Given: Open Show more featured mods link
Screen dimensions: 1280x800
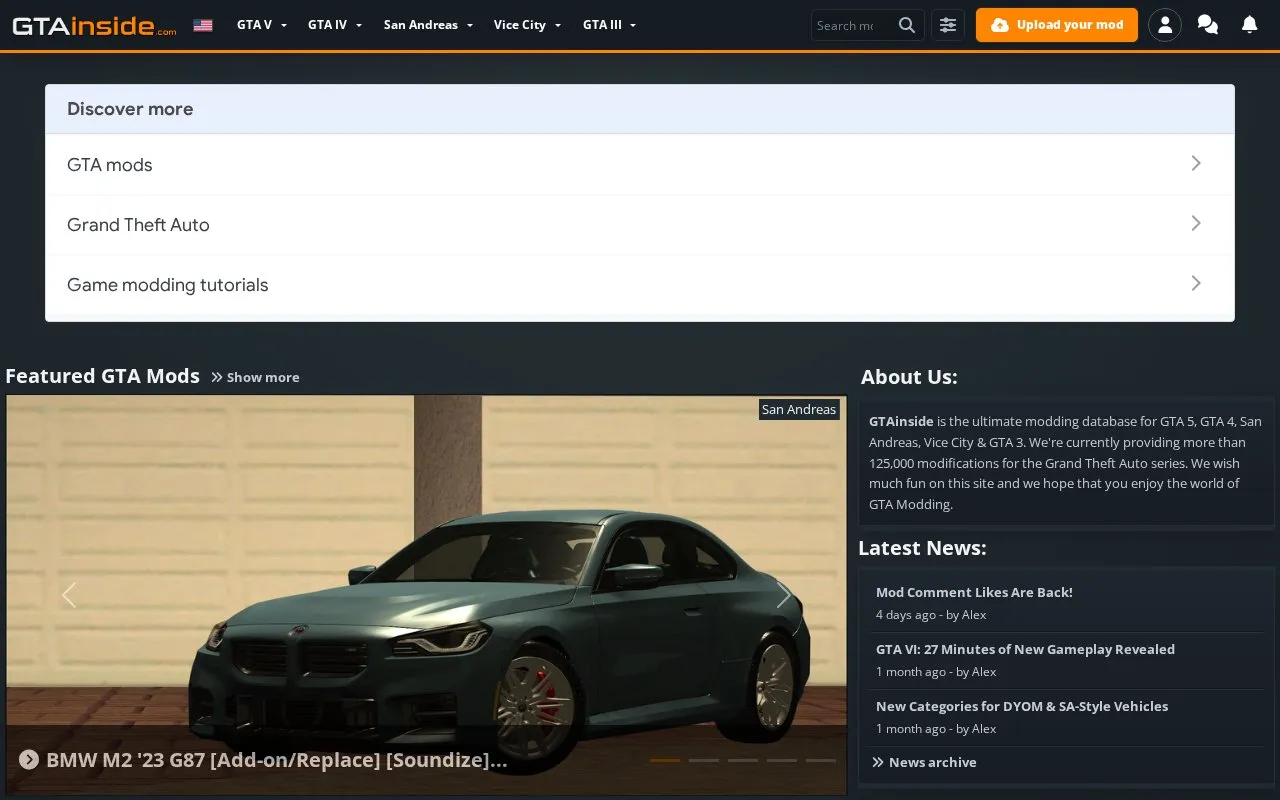Looking at the screenshot, I should click(255, 377).
